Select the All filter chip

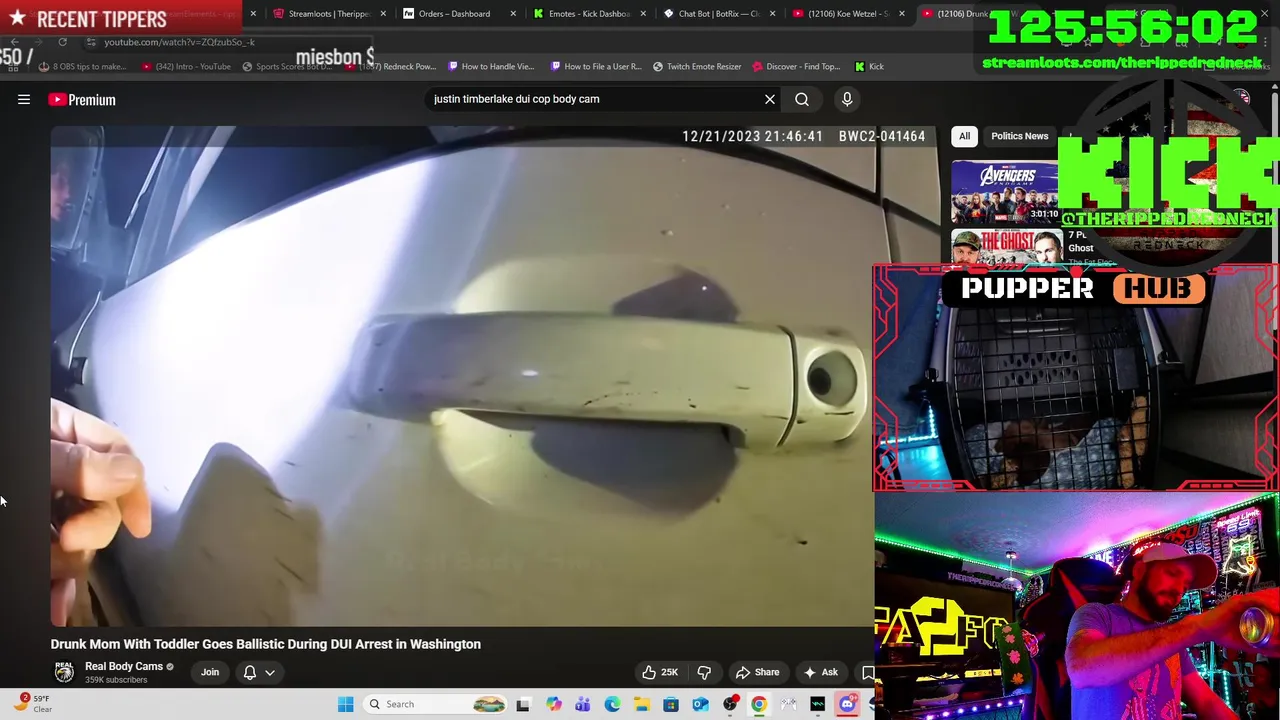coord(964,136)
